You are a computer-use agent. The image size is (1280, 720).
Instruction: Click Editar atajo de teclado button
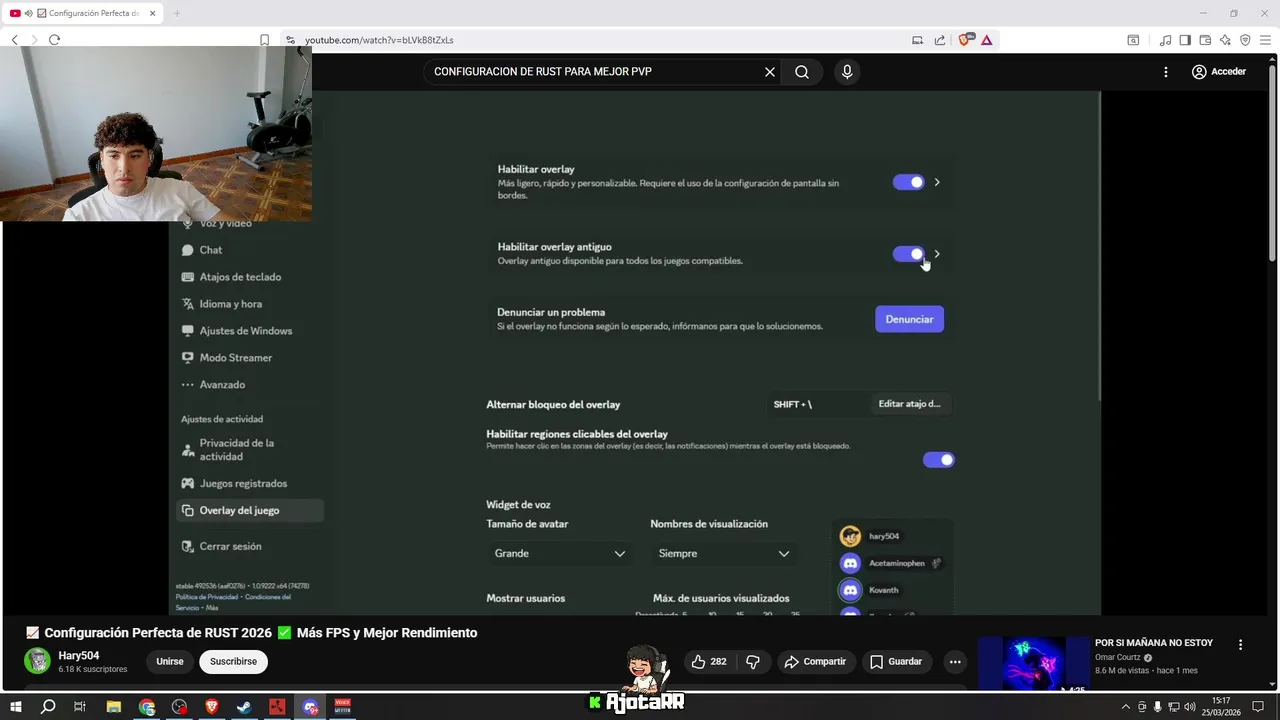coord(909,404)
